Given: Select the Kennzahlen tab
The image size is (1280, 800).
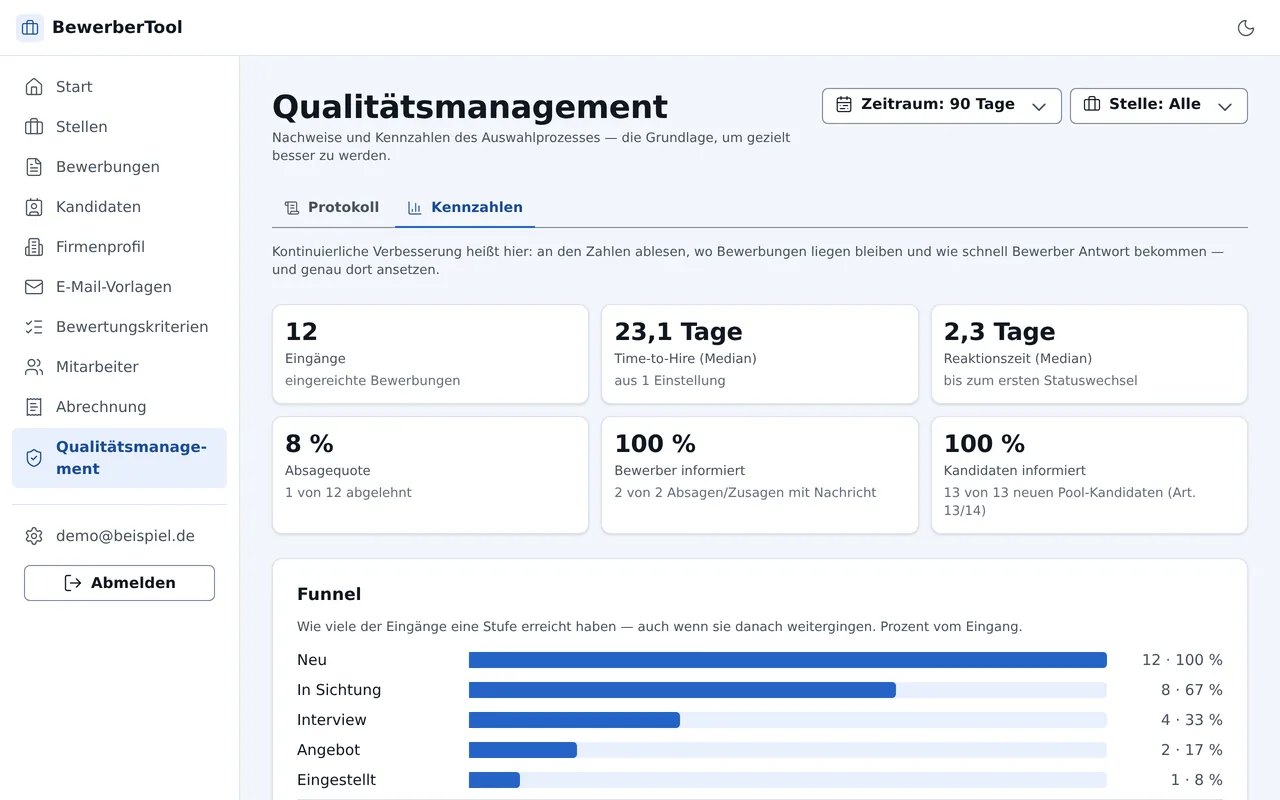Looking at the screenshot, I should point(465,208).
